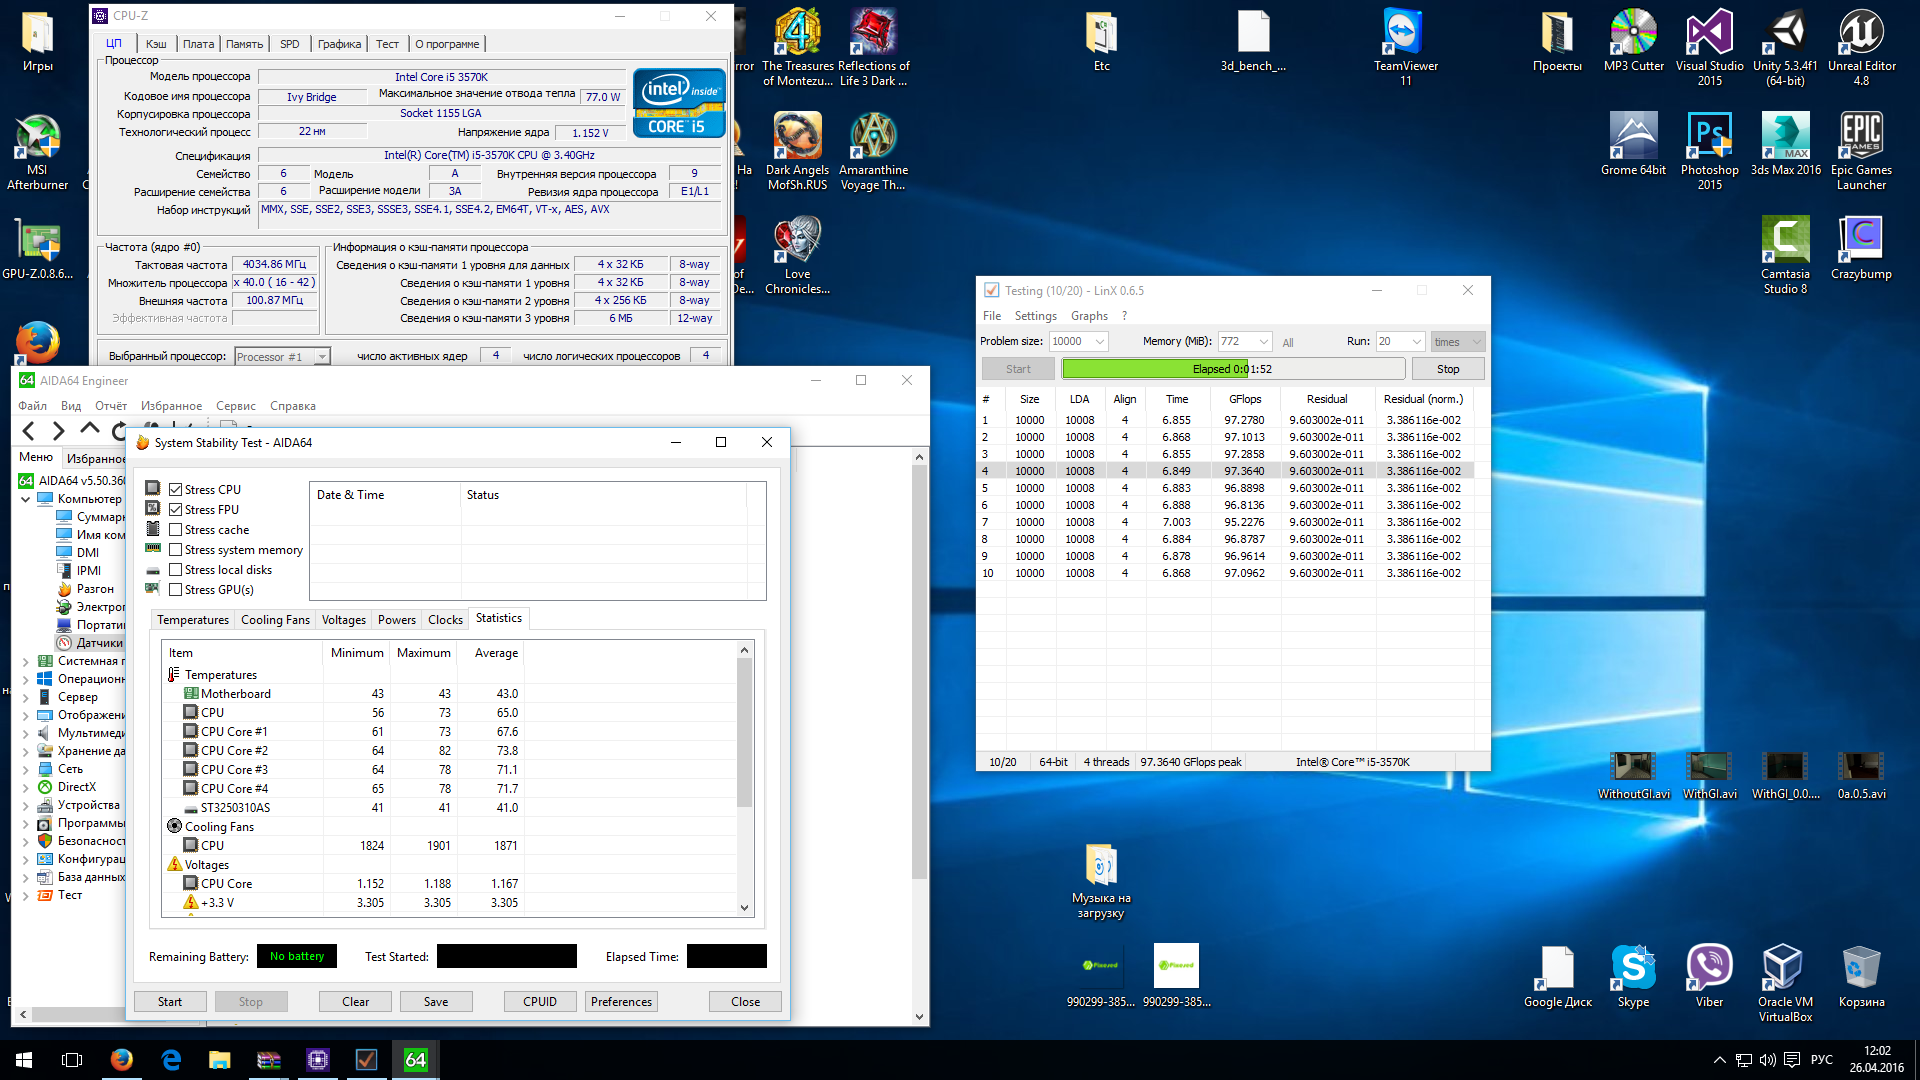Click the LinX elapsed progress bar

tap(1232, 369)
